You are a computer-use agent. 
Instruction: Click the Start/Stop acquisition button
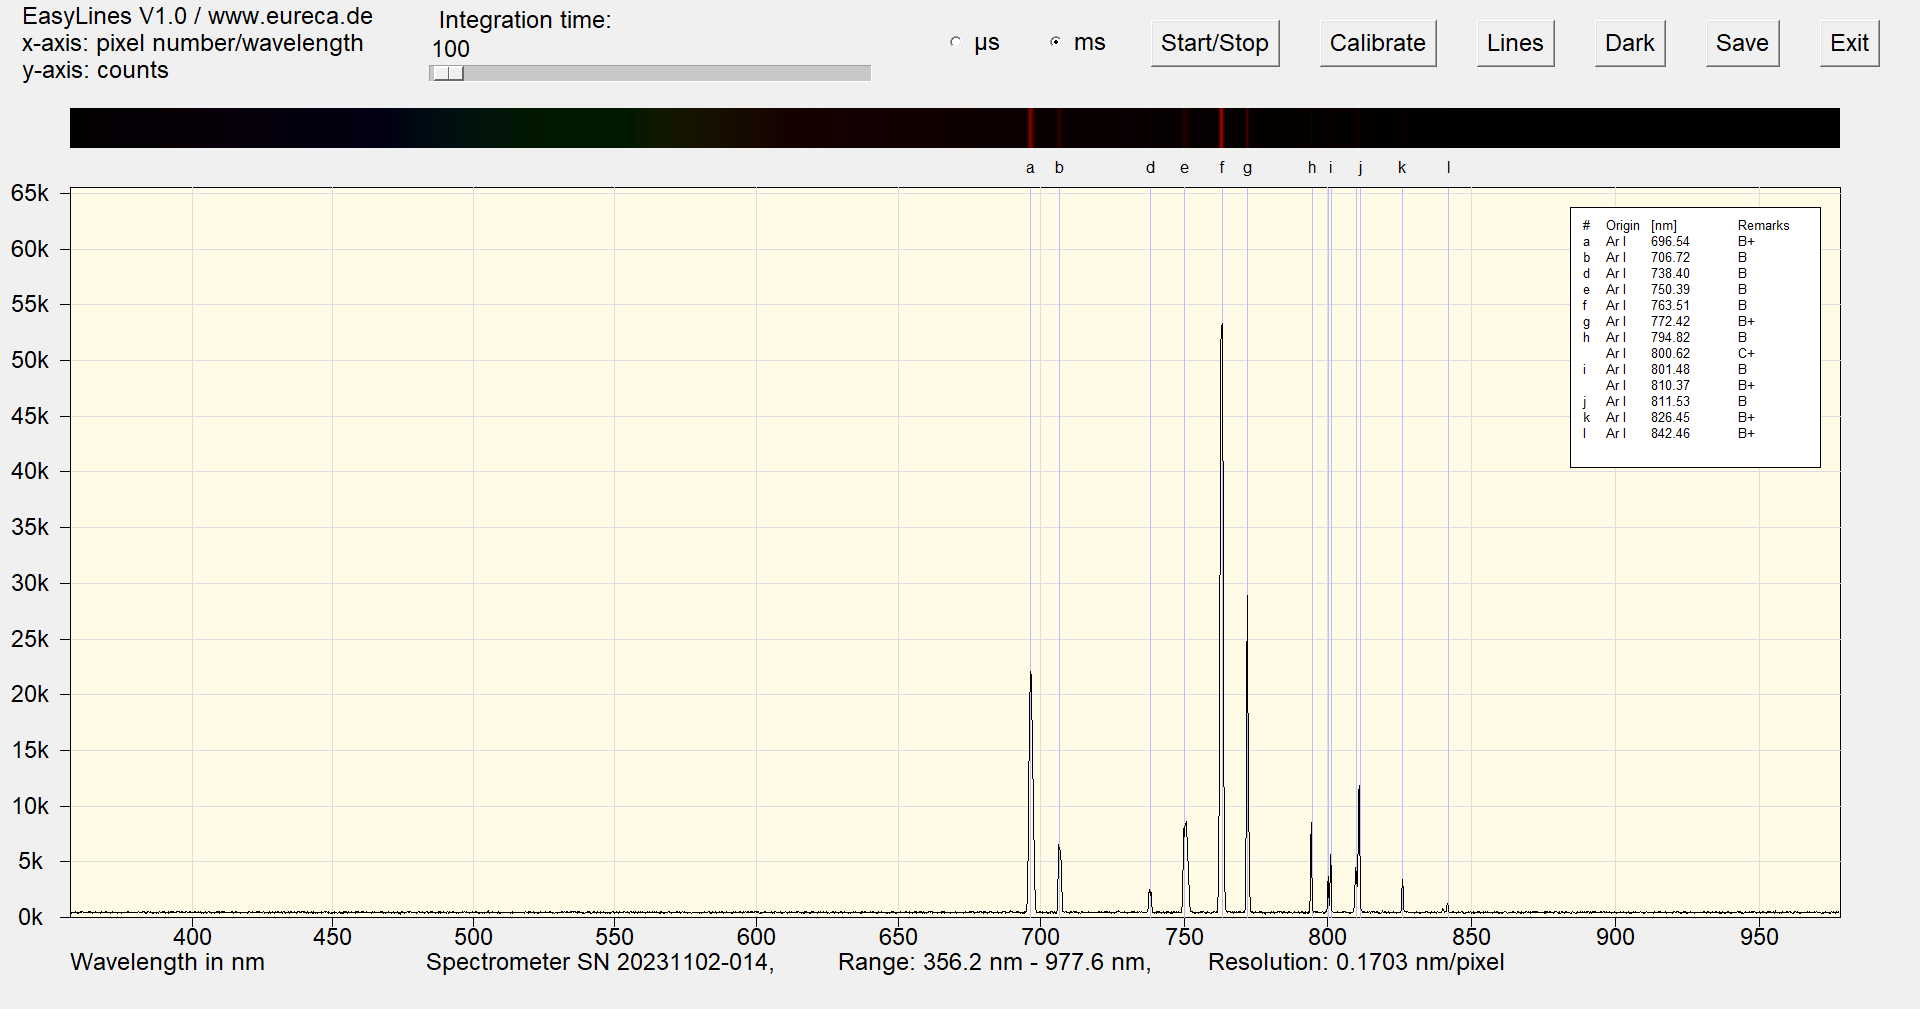(1214, 43)
